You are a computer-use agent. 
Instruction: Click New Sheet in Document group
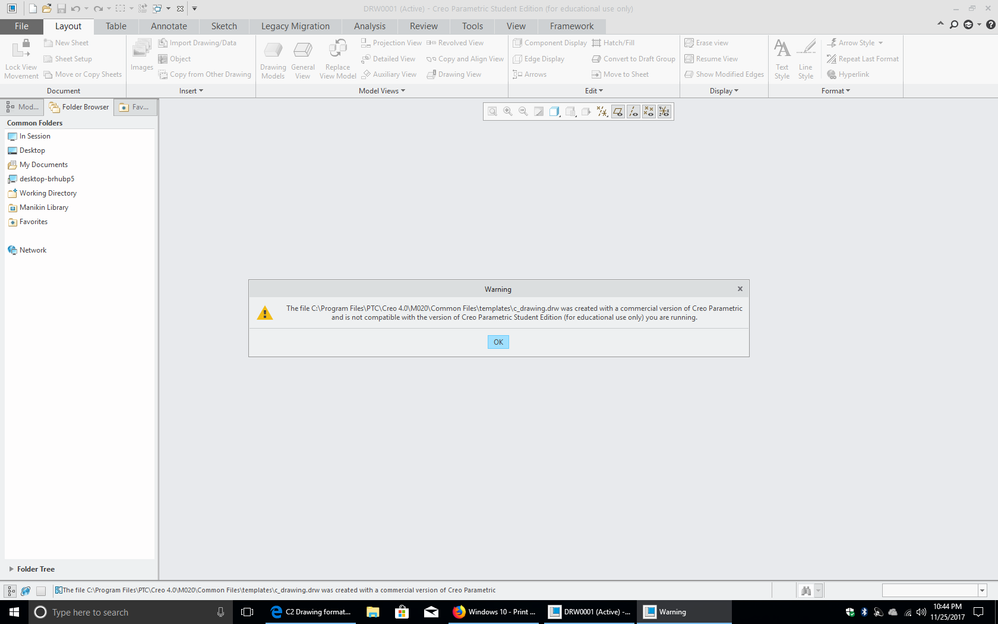point(66,43)
